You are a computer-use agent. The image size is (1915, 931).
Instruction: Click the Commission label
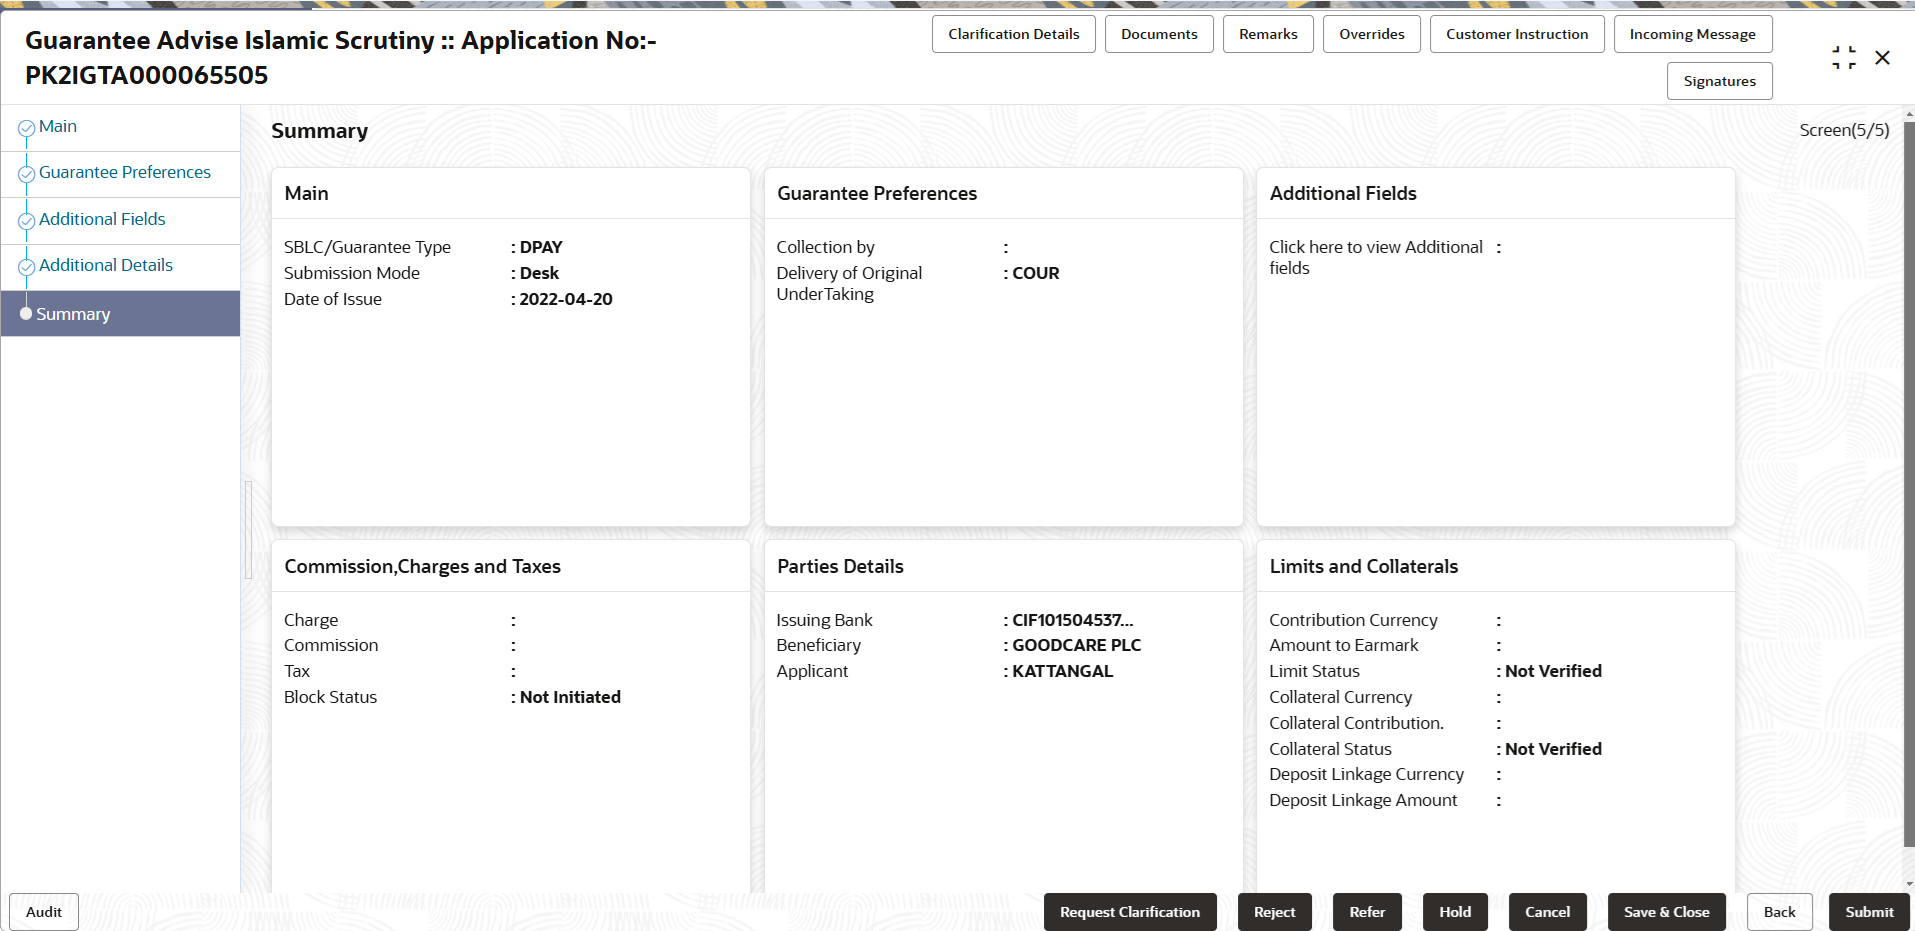click(331, 646)
